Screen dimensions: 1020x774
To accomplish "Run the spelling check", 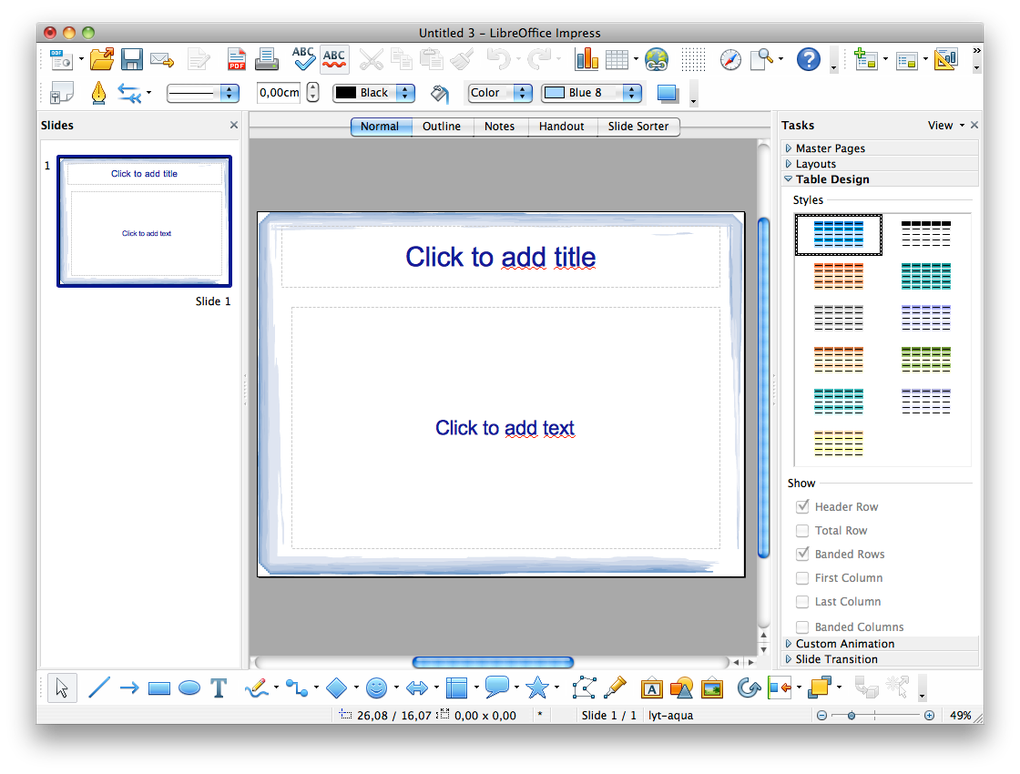I will [x=302, y=59].
